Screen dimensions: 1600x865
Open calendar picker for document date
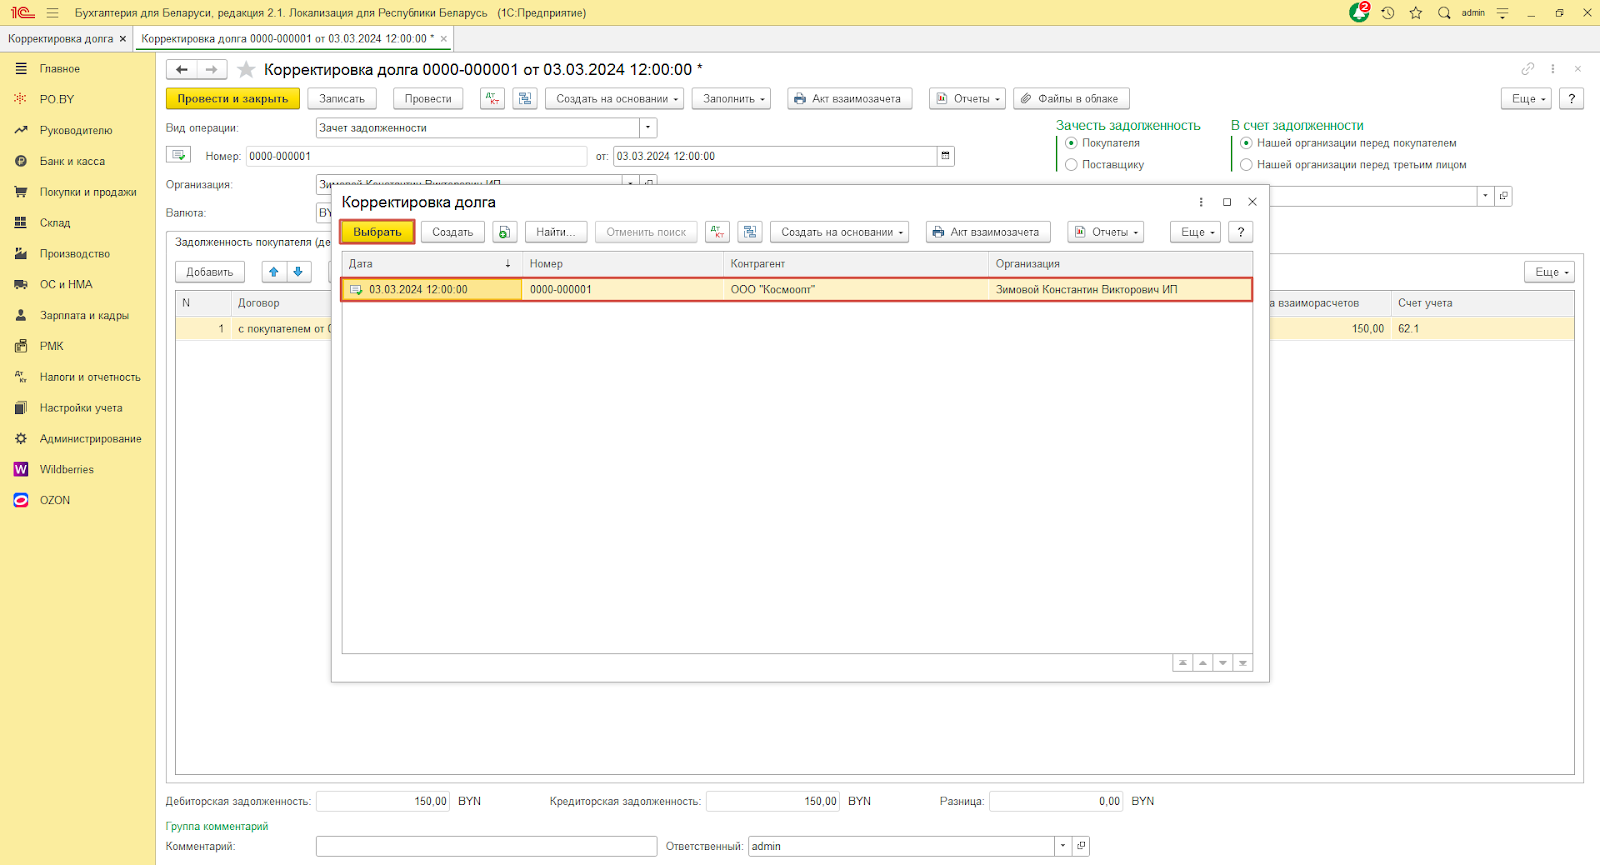(x=945, y=156)
